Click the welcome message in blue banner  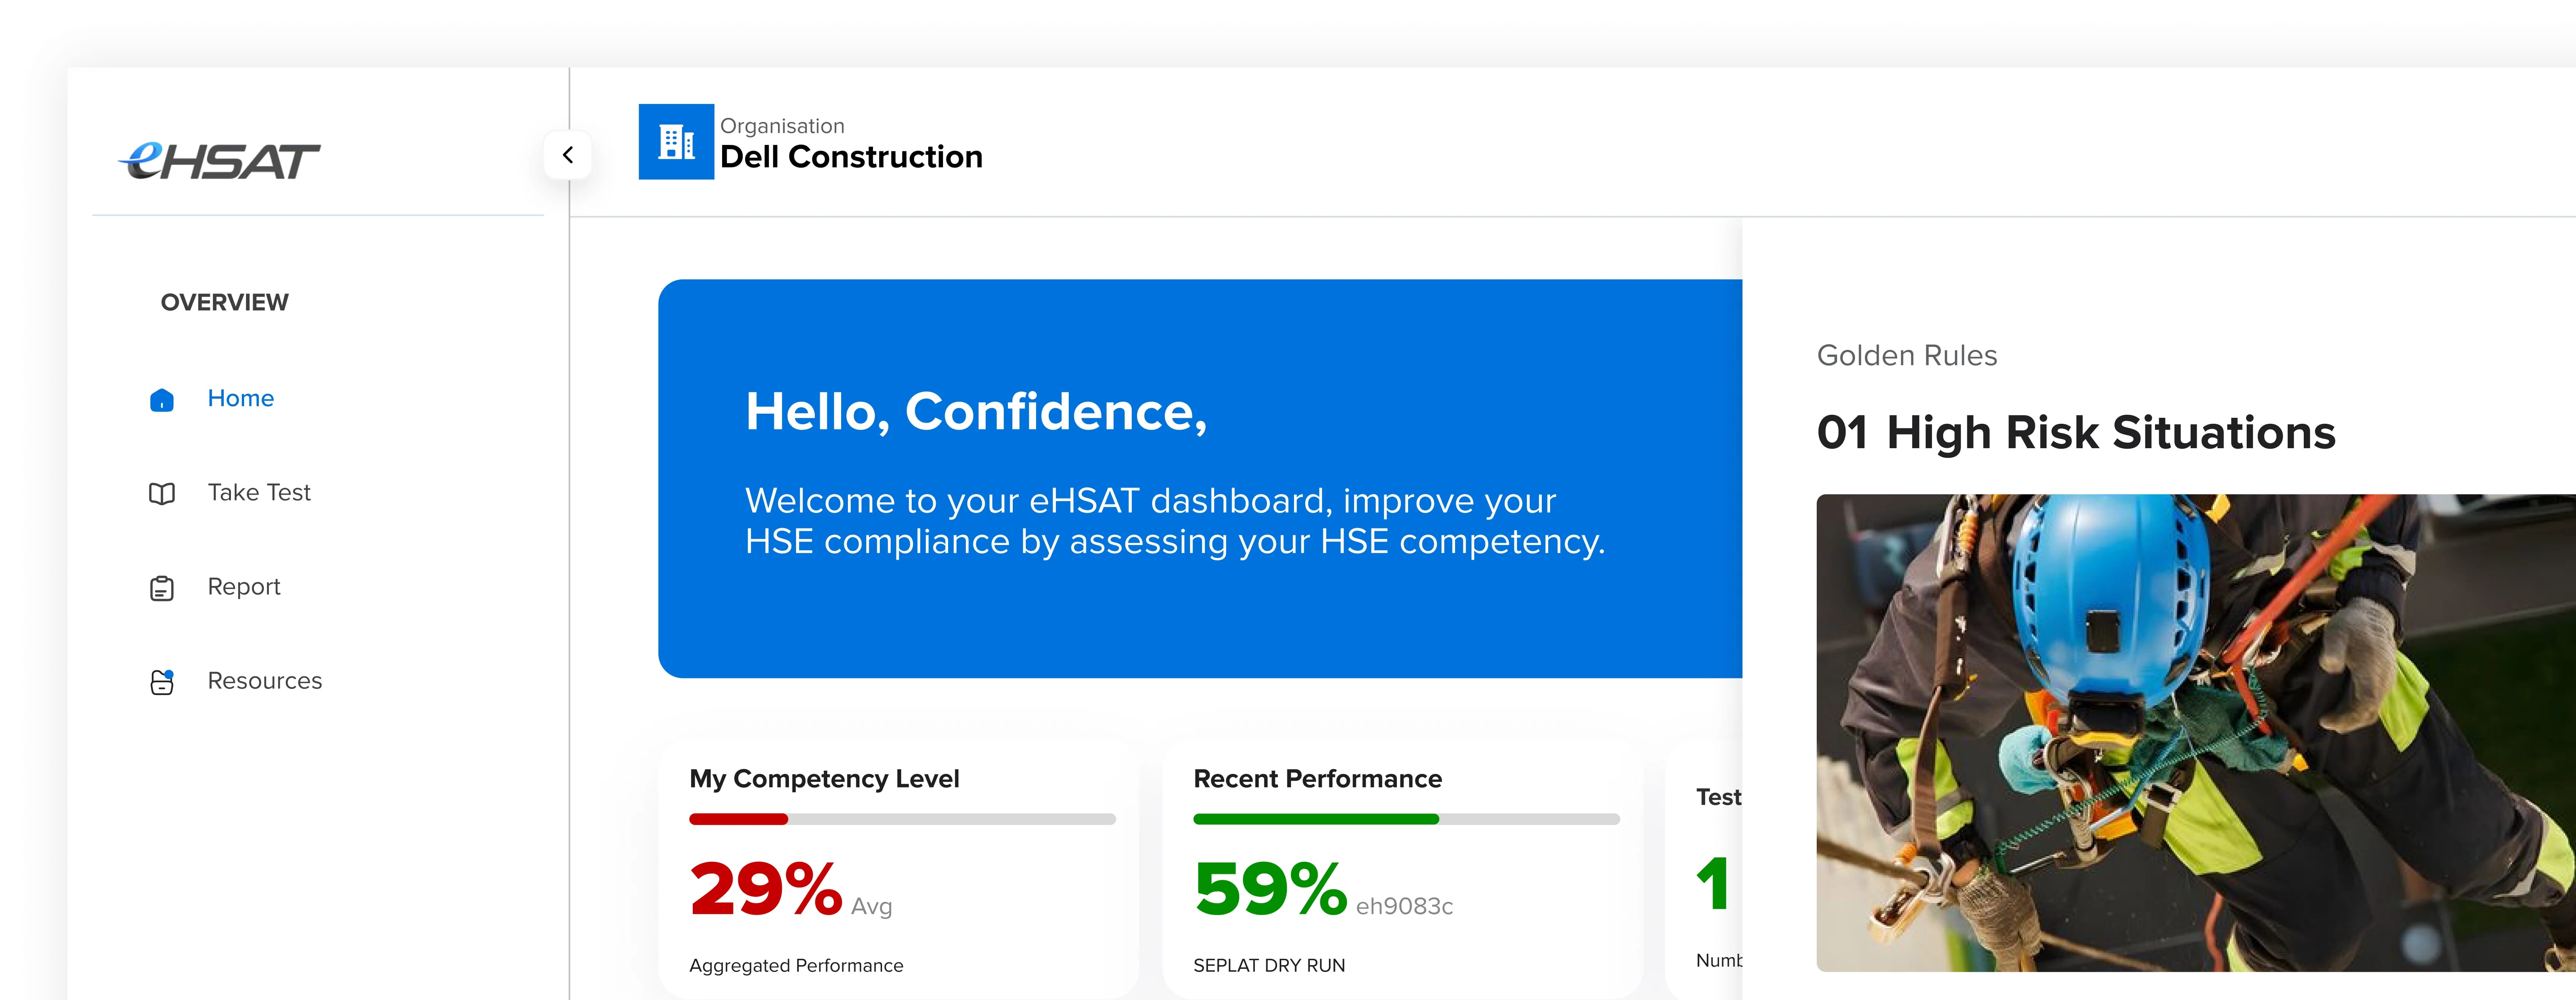pos(1175,521)
